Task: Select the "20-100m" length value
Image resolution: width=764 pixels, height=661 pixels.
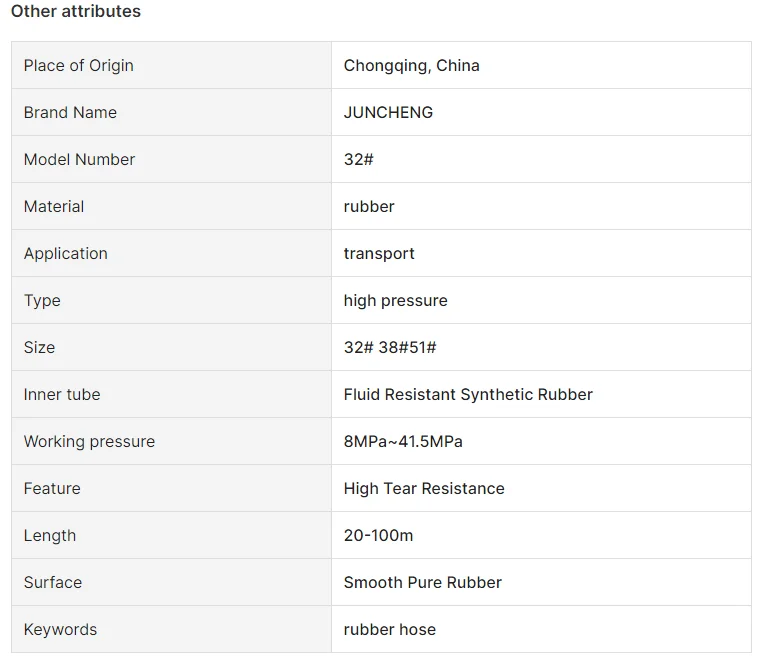Action: (x=378, y=536)
